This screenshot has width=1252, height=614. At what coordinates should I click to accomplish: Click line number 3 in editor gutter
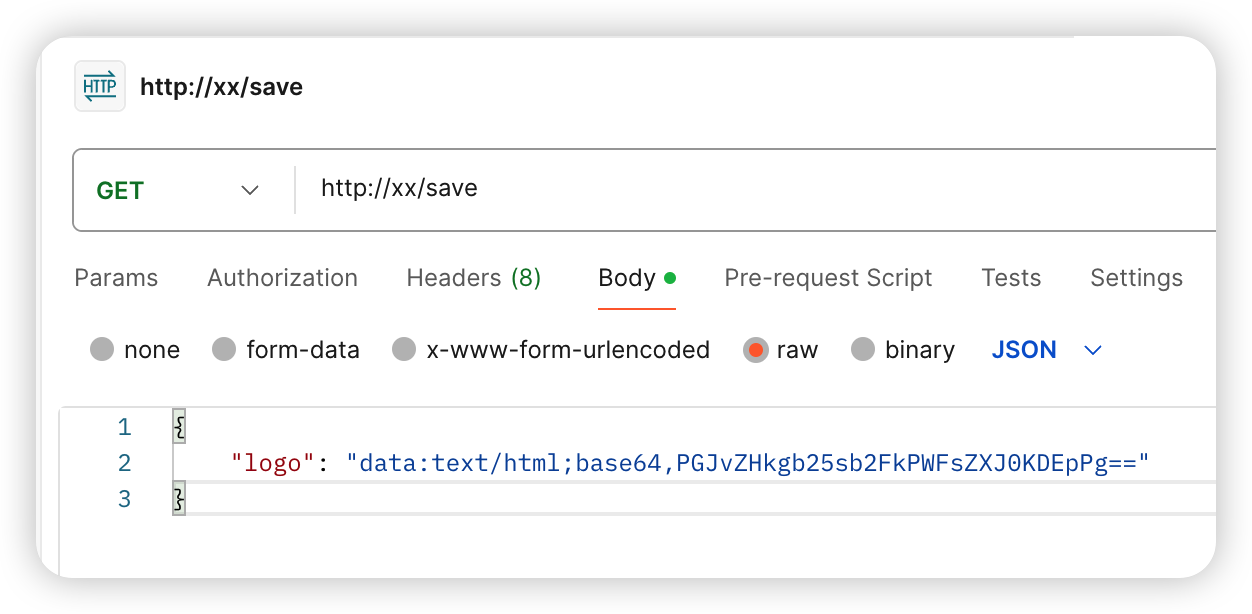pos(124,499)
